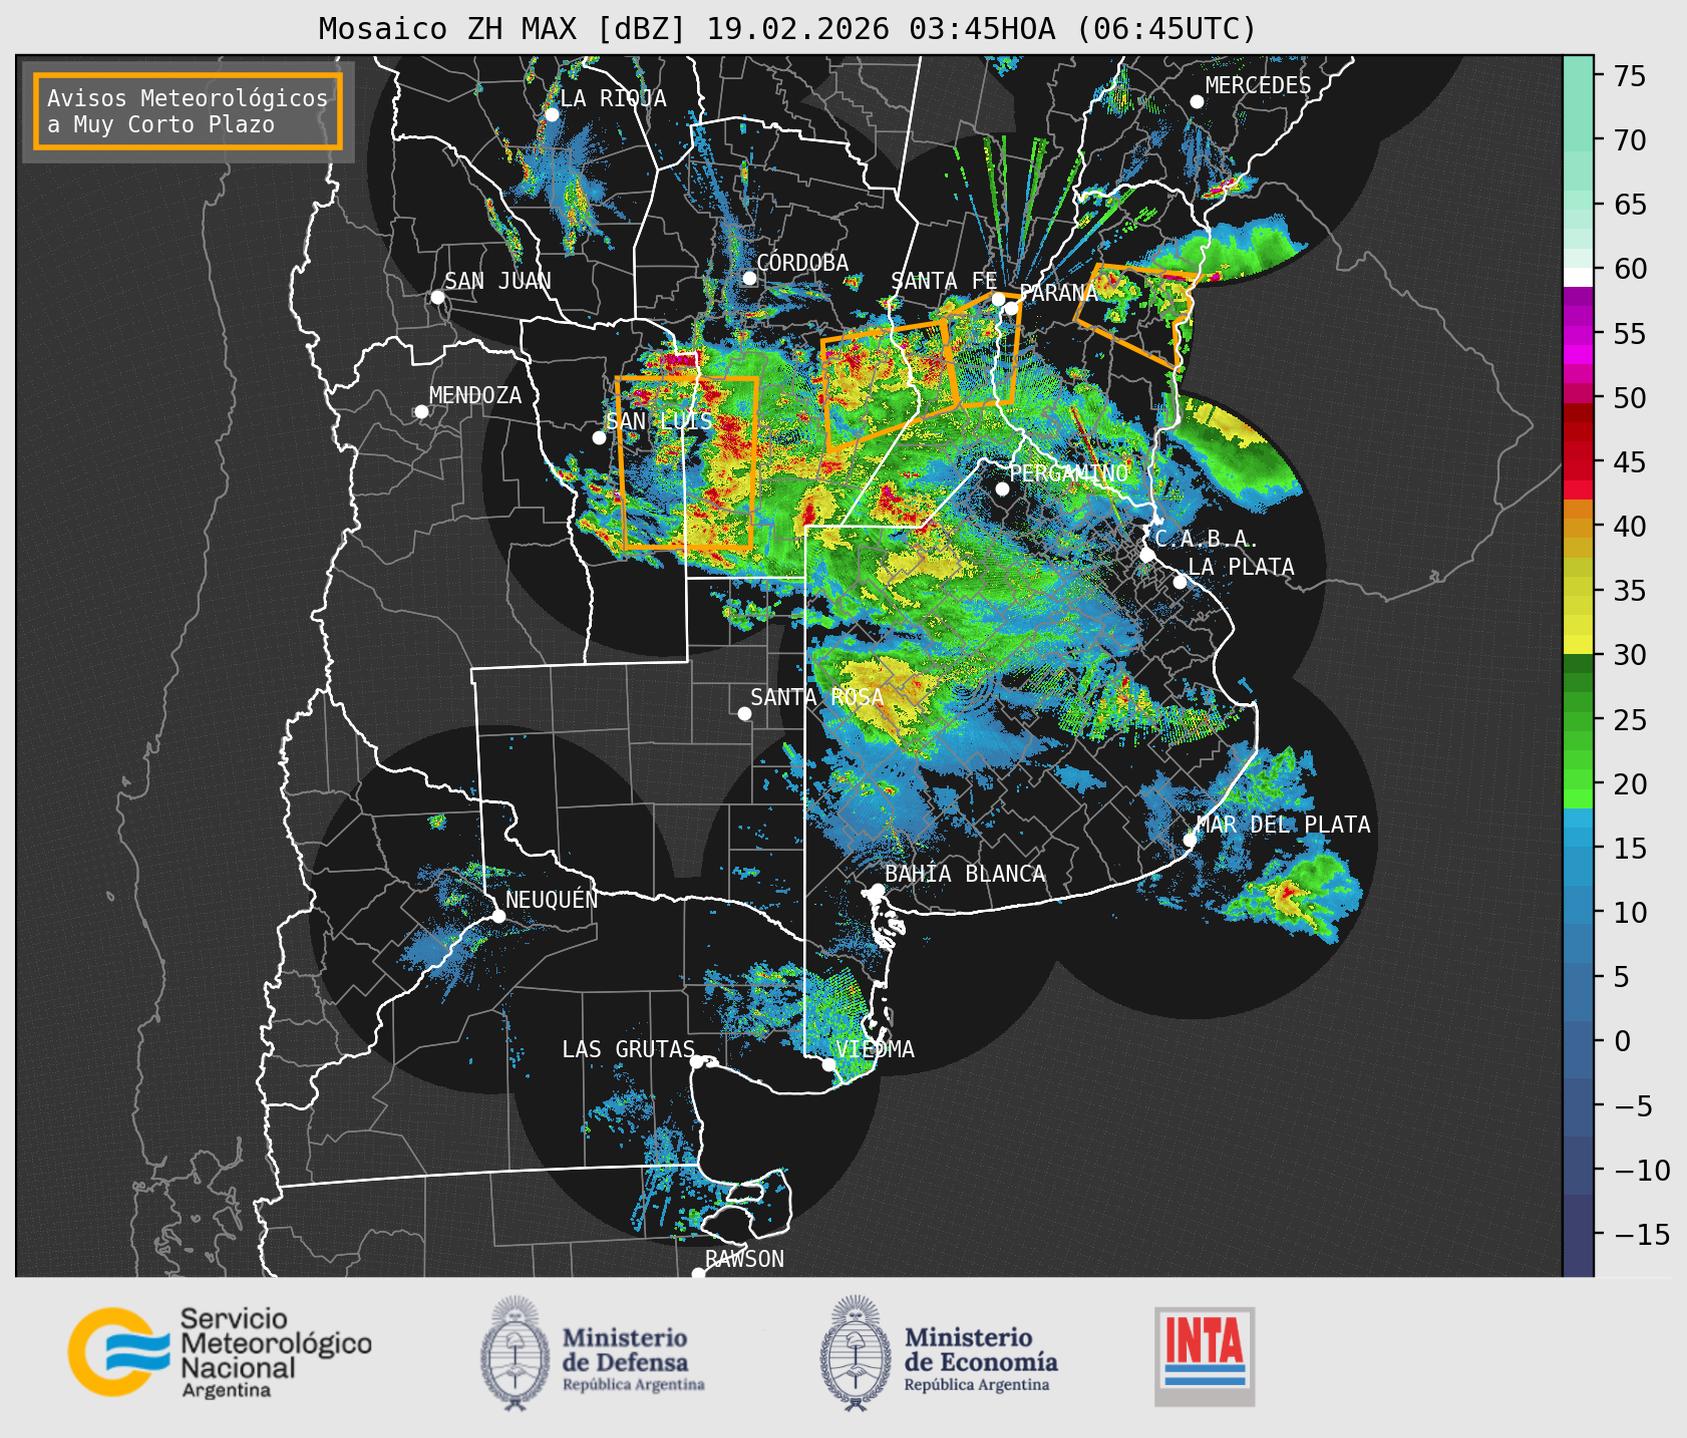Screen dimensions: 1687x1438
Task: Click the INTA logo
Action: tap(1204, 1356)
